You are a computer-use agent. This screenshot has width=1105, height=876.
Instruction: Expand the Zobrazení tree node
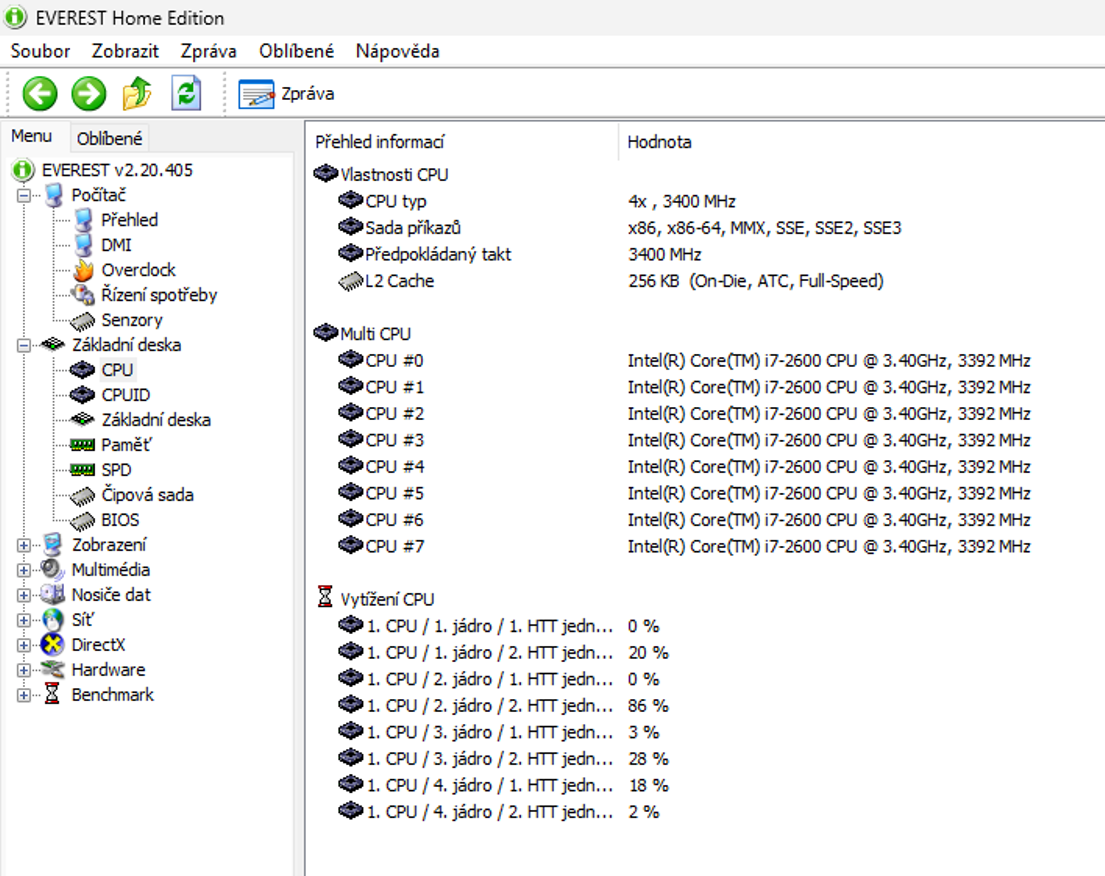tap(22, 544)
